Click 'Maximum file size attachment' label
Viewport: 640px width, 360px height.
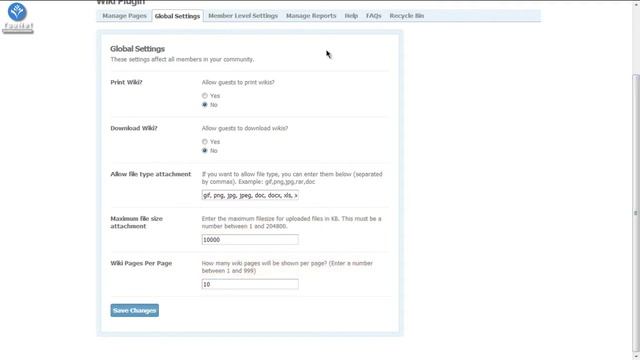(136, 222)
